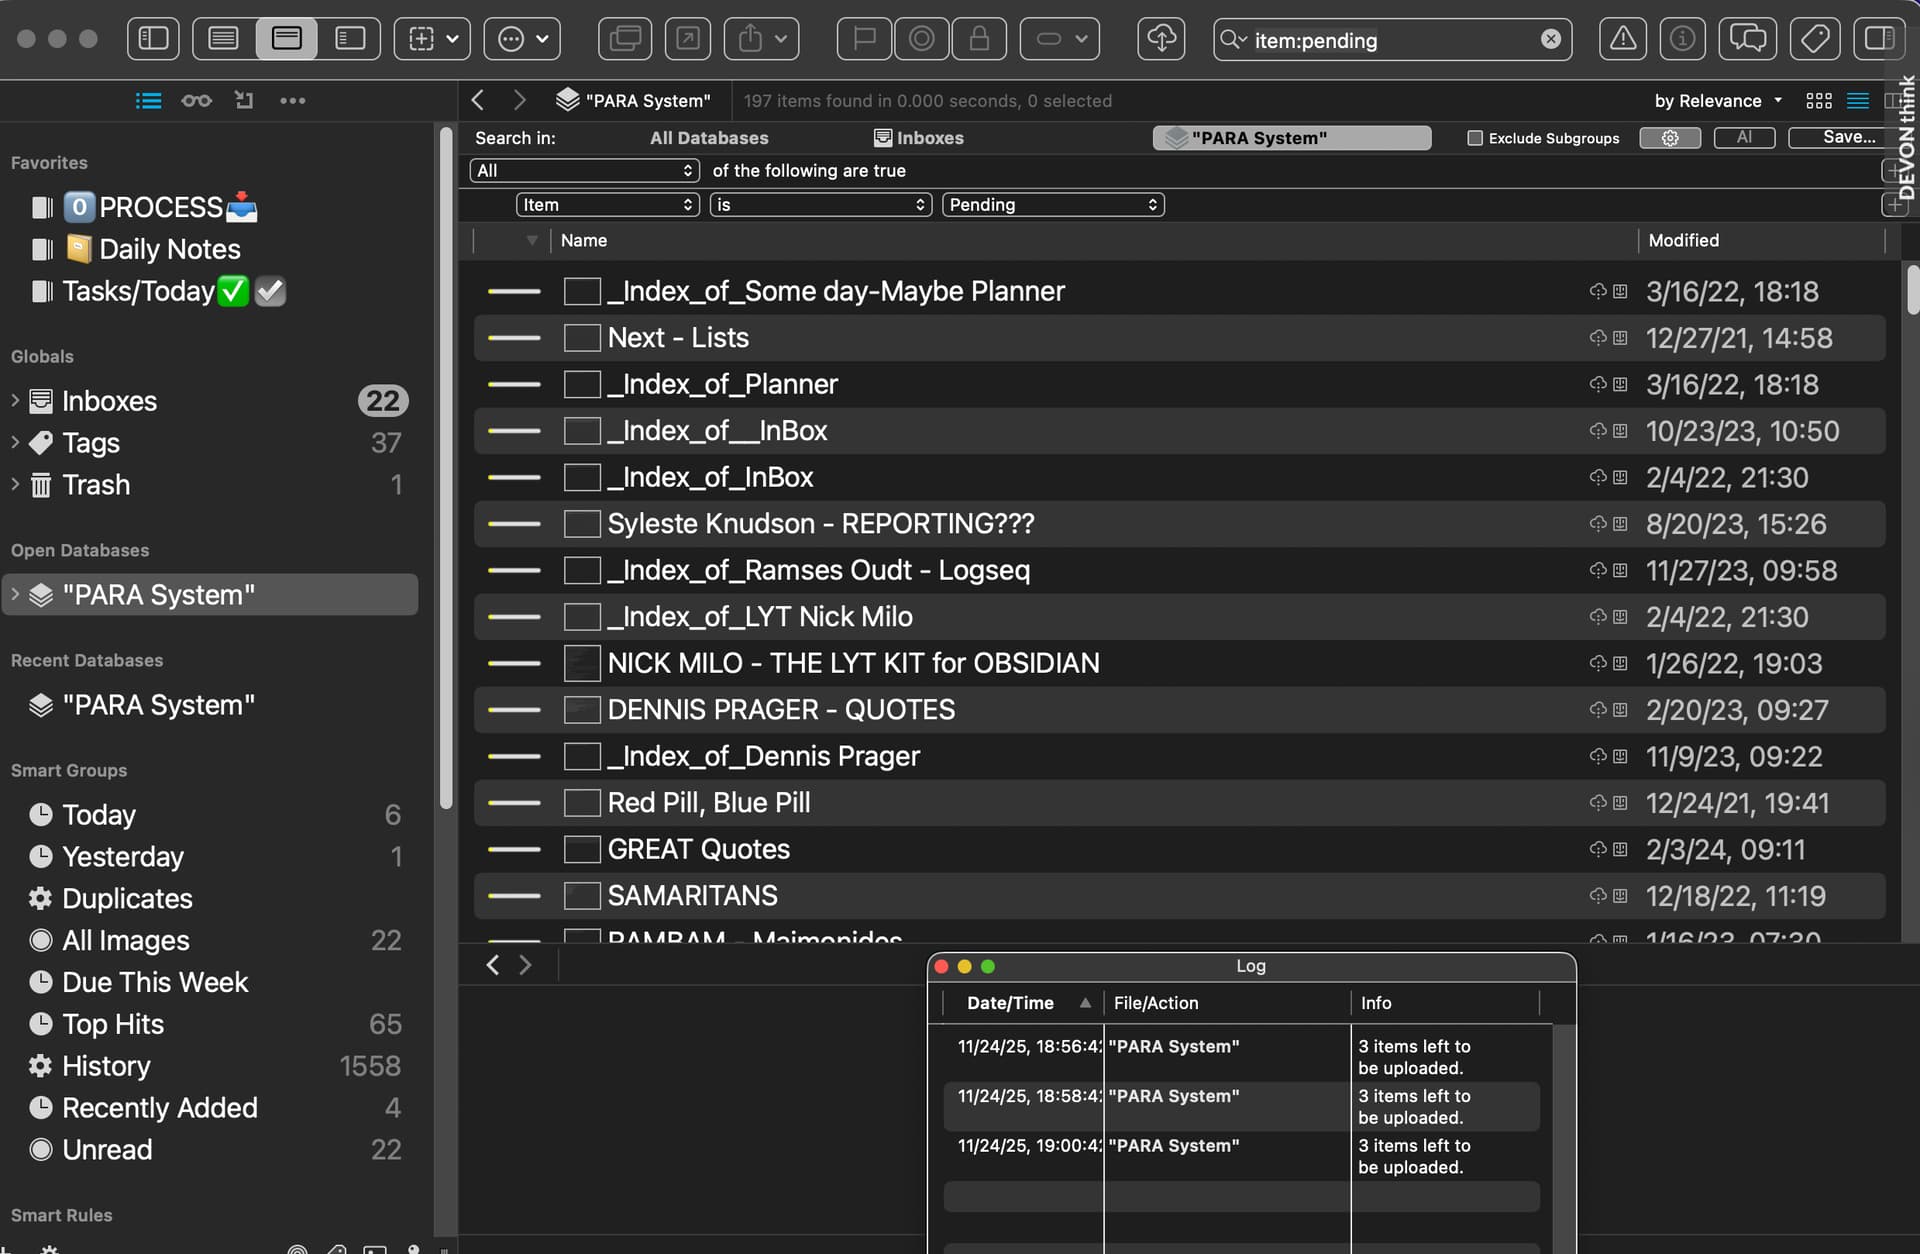The height and width of the screenshot is (1254, 1920).
Task: Open the Pending value dropdown
Action: [1053, 205]
